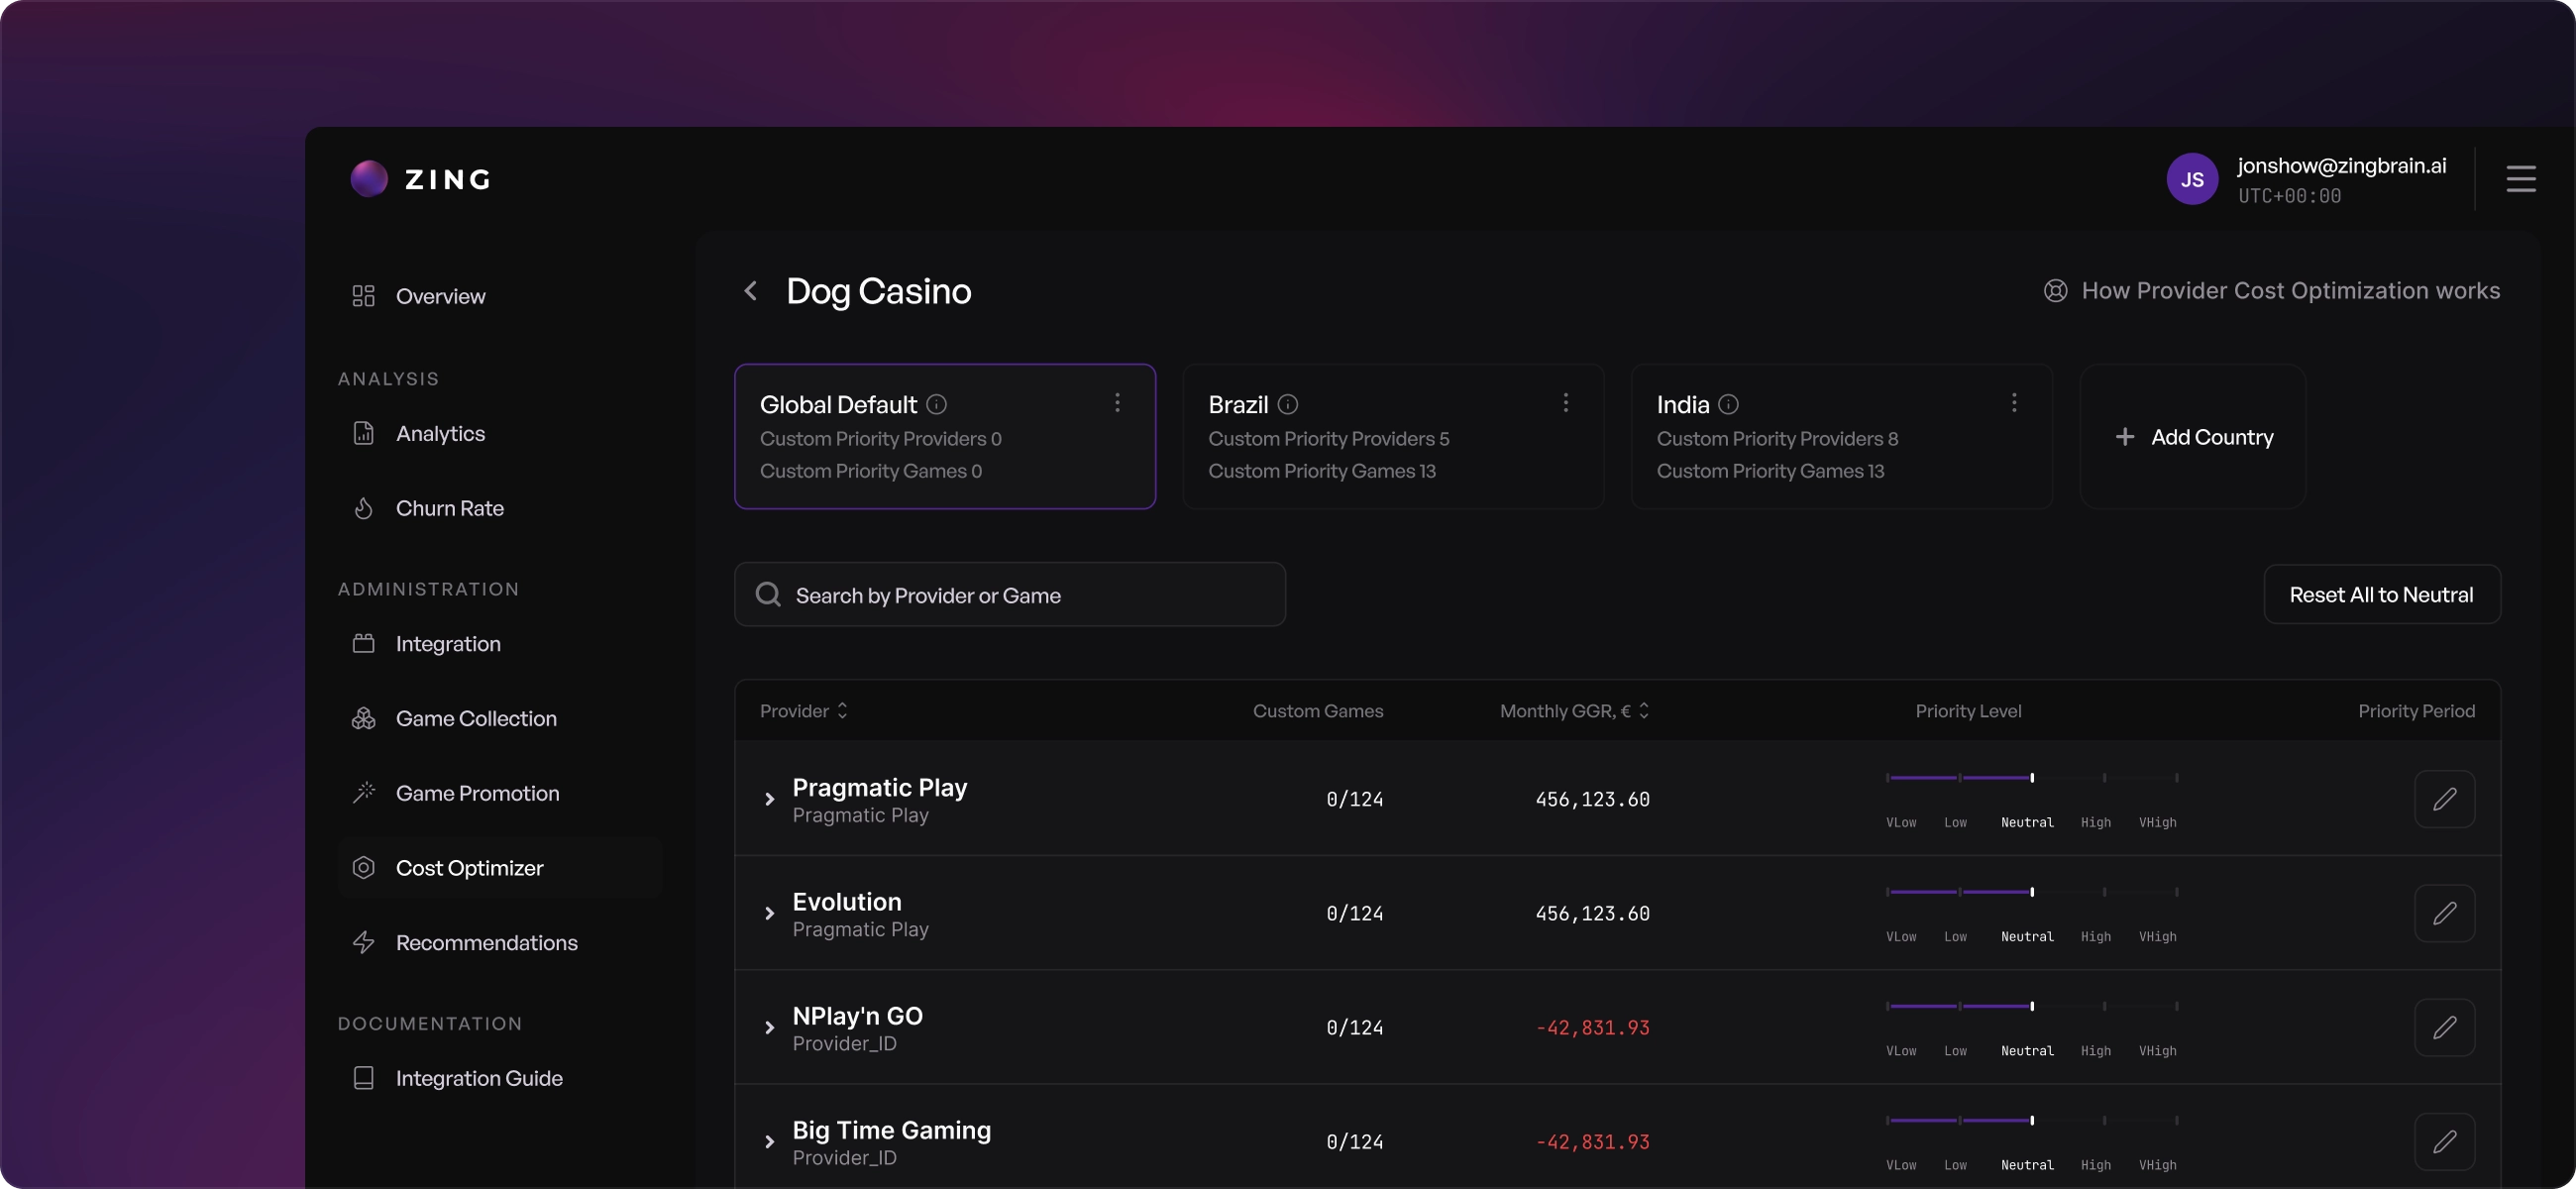Click the JS user avatar
The height and width of the screenshot is (1189, 2576).
[2192, 179]
